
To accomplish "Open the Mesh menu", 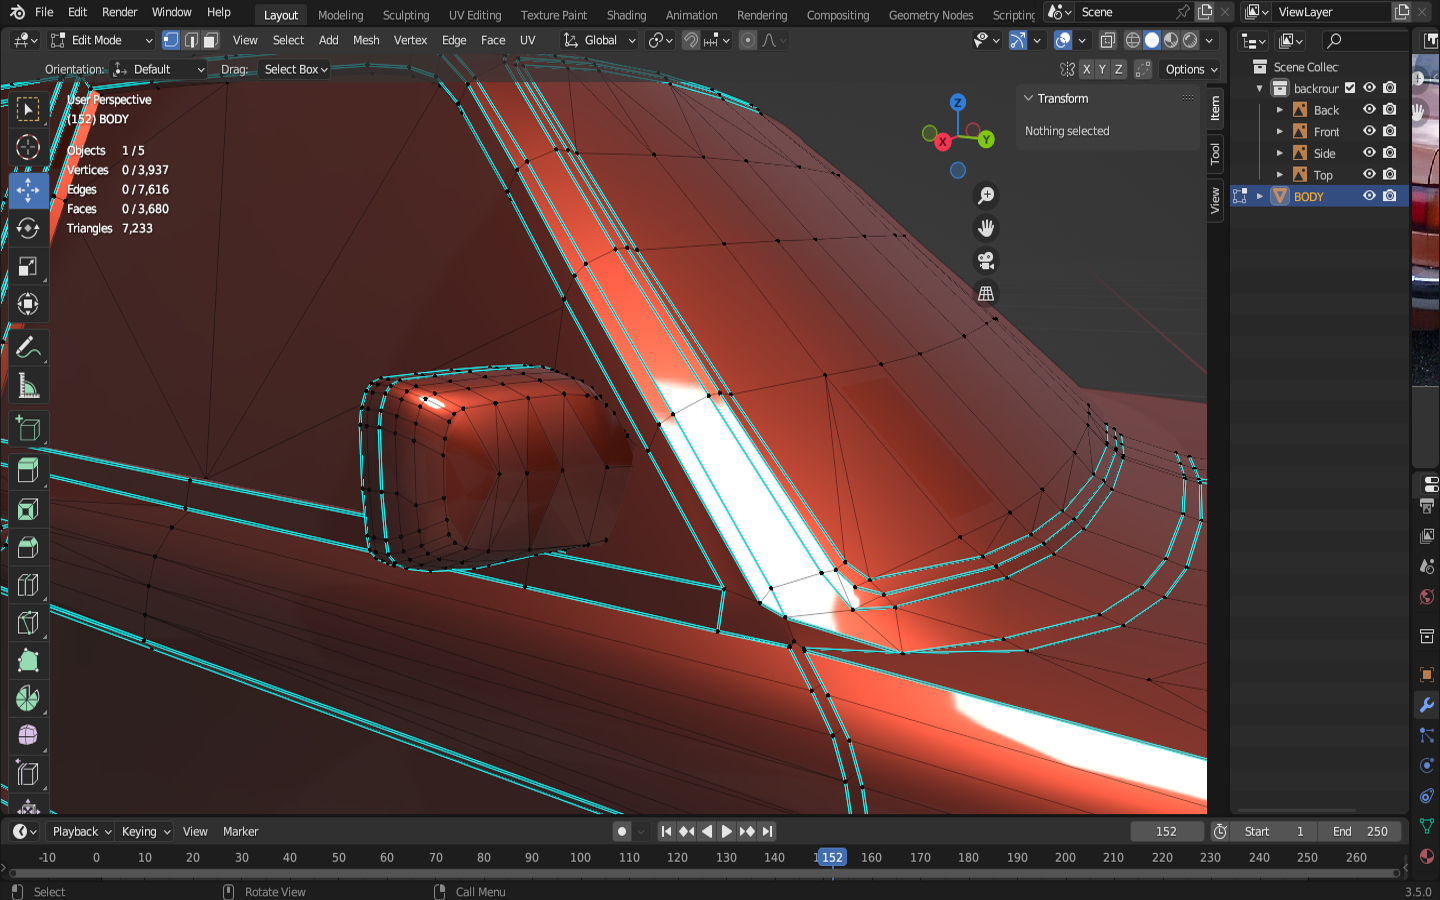I will pyautogui.click(x=366, y=40).
